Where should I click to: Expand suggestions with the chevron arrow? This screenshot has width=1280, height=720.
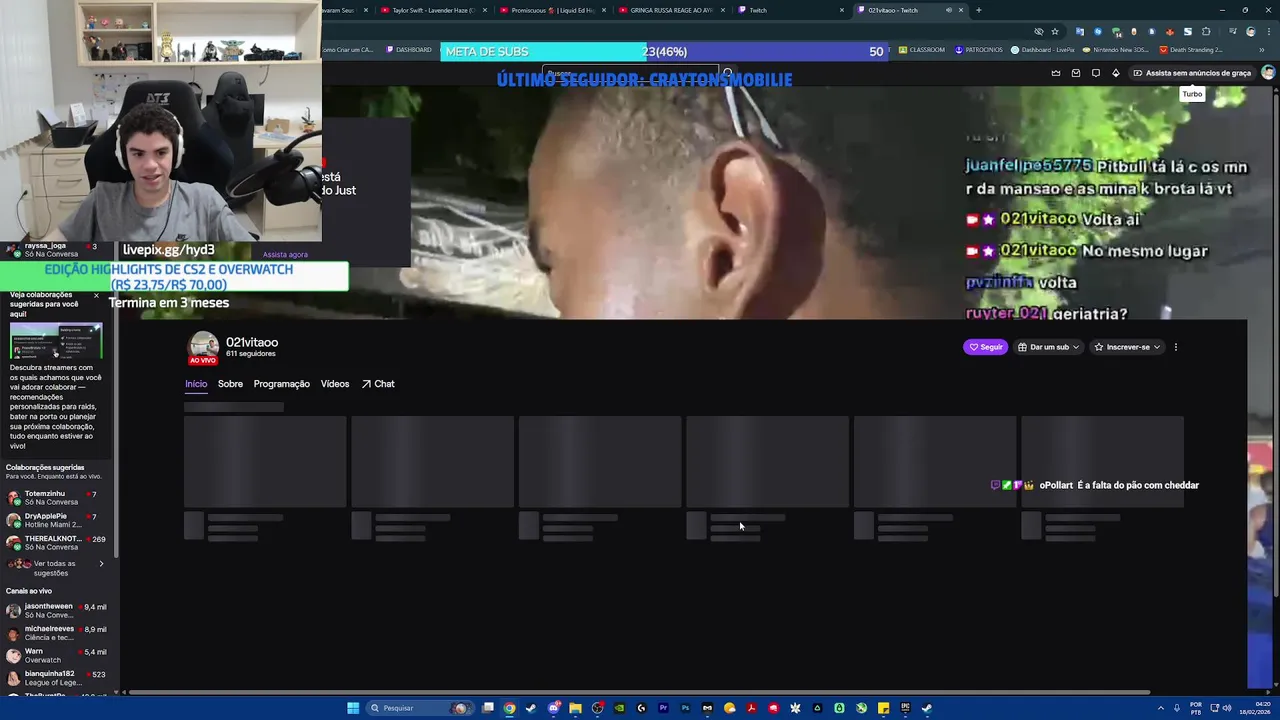[x=101, y=564]
